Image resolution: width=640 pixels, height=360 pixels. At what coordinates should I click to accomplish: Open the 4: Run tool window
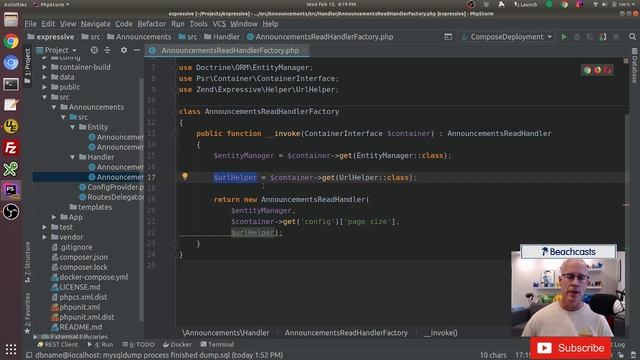(x=100, y=344)
